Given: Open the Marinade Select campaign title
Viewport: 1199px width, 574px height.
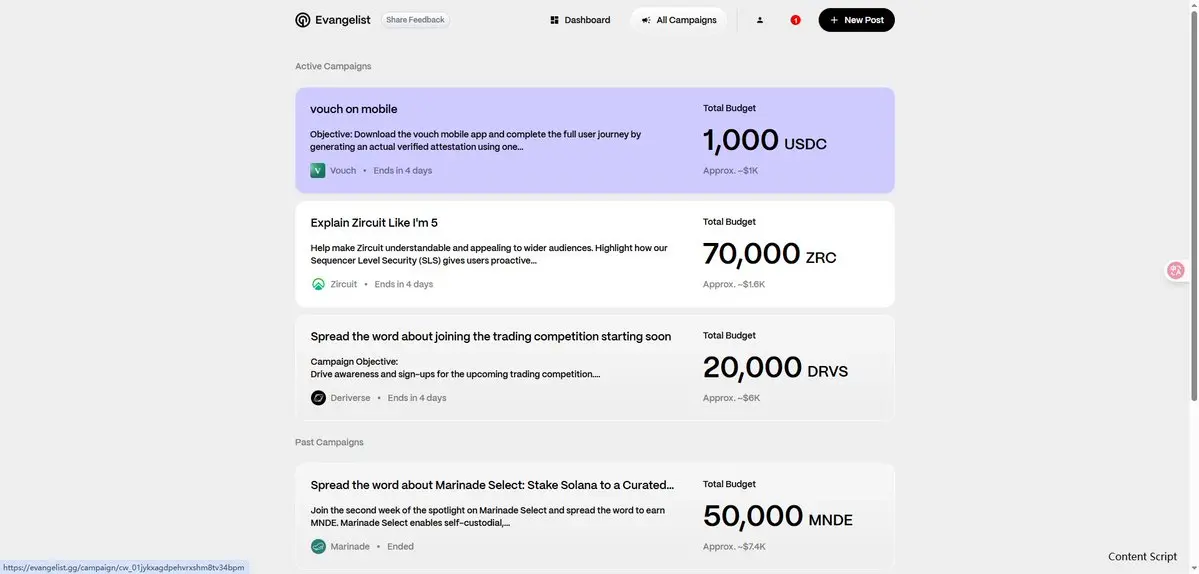Looking at the screenshot, I should tap(492, 485).
